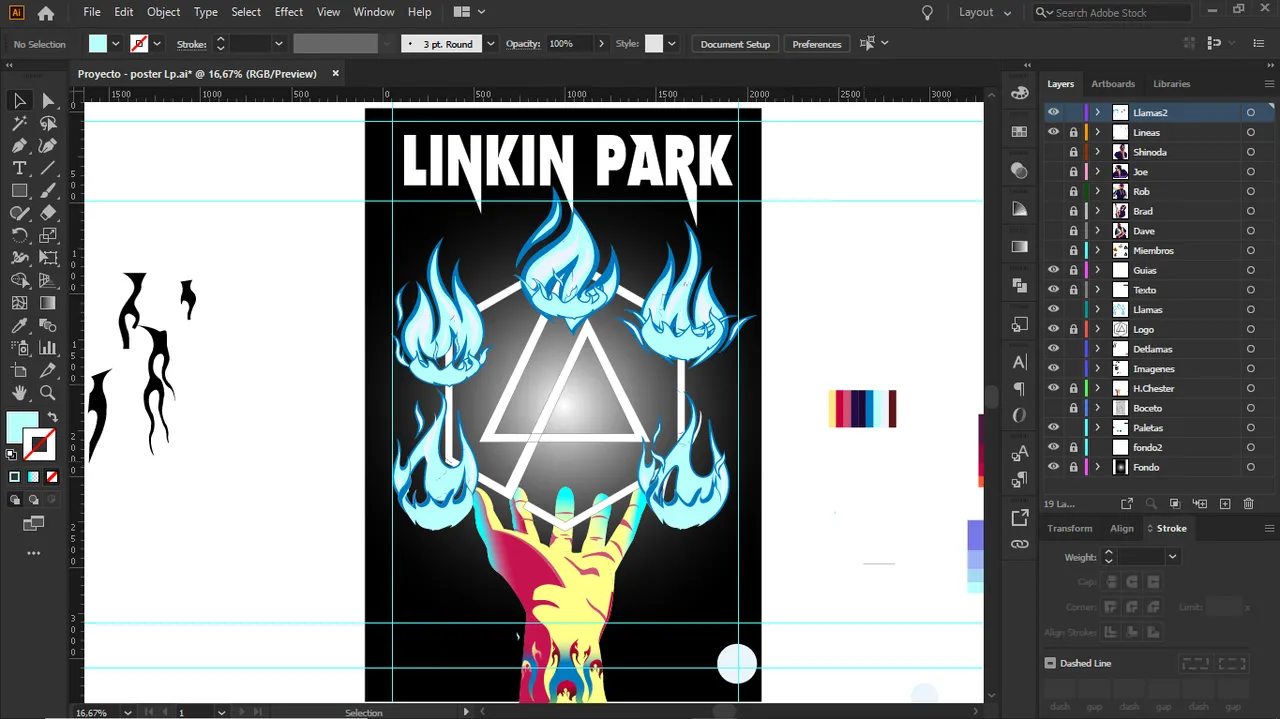
Task: Toggle visibility of Texto layer
Action: 1053,290
